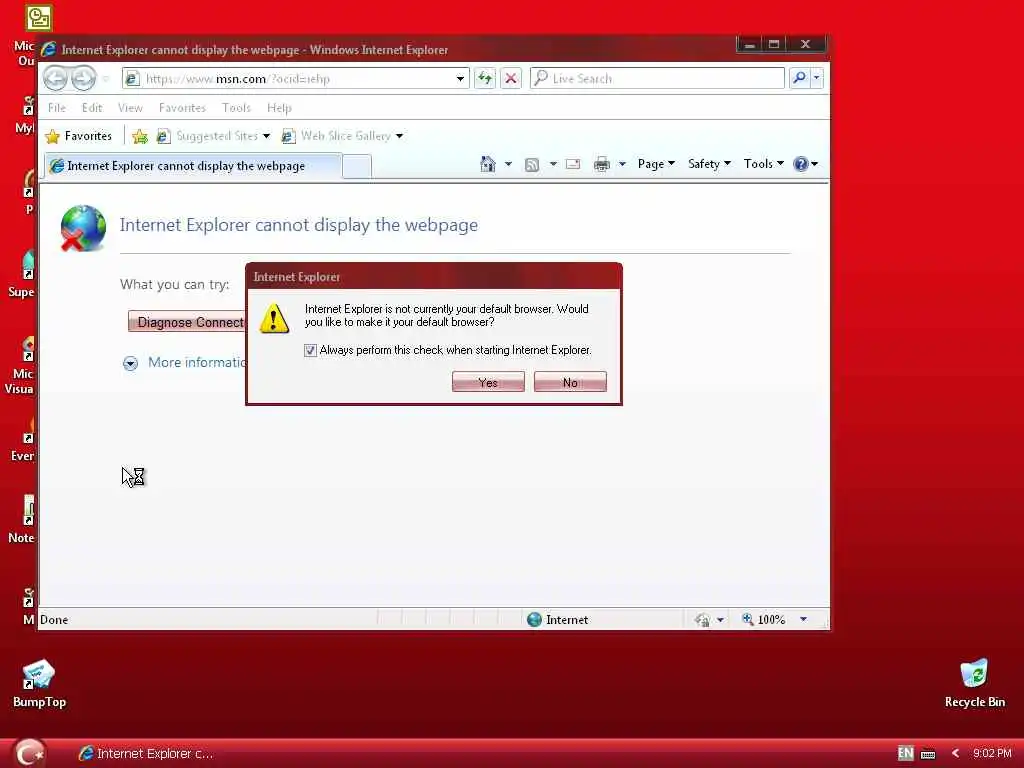Image resolution: width=1024 pixels, height=768 pixels.
Task: Open the Edit menu
Action: tap(91, 108)
